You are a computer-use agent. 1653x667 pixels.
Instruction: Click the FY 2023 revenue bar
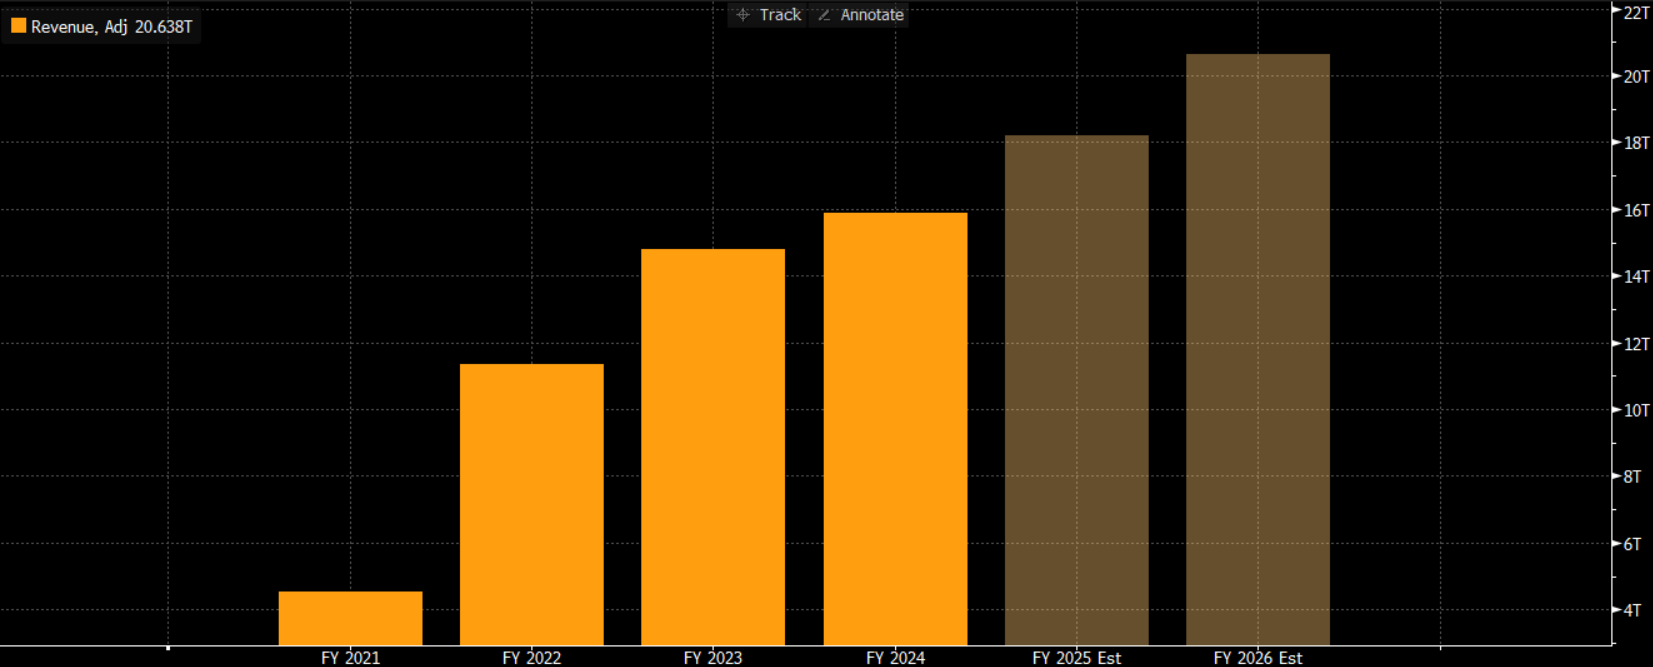click(712, 446)
